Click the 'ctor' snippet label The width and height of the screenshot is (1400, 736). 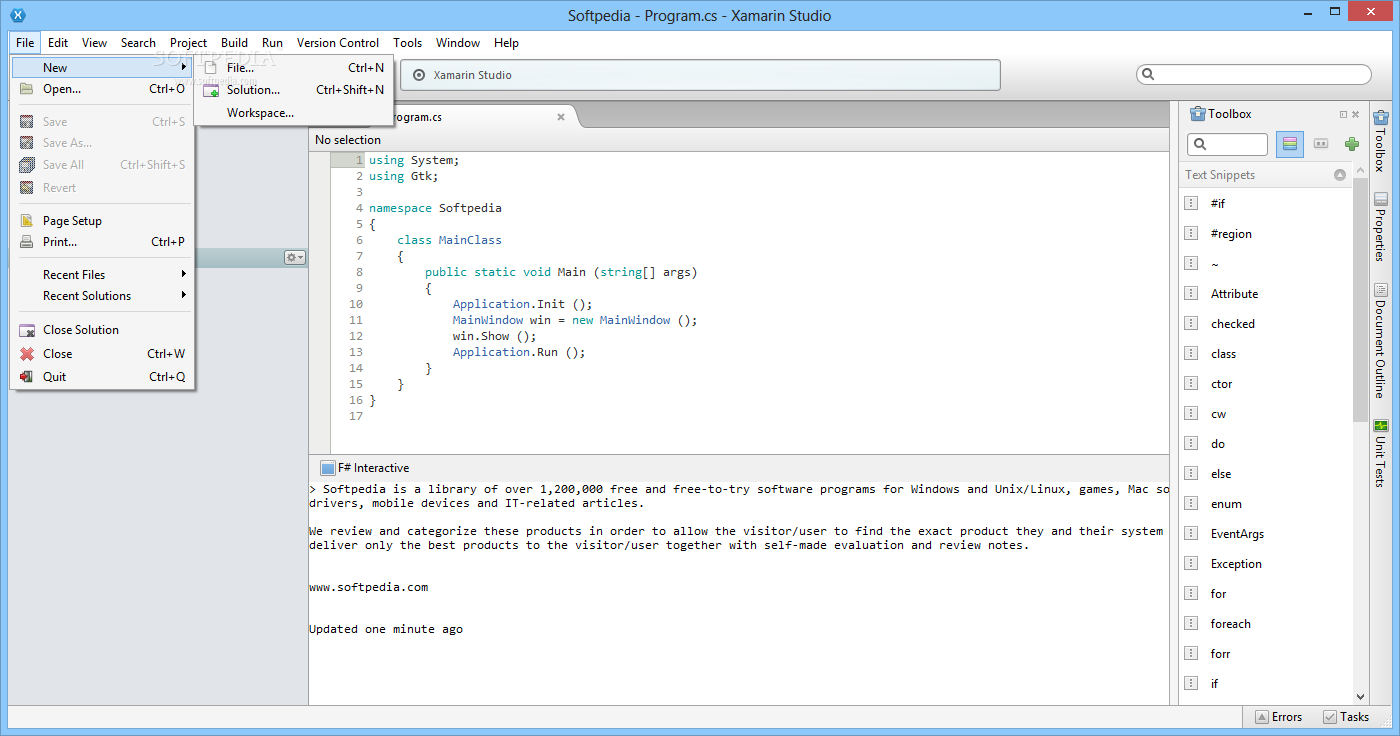[x=1221, y=384]
